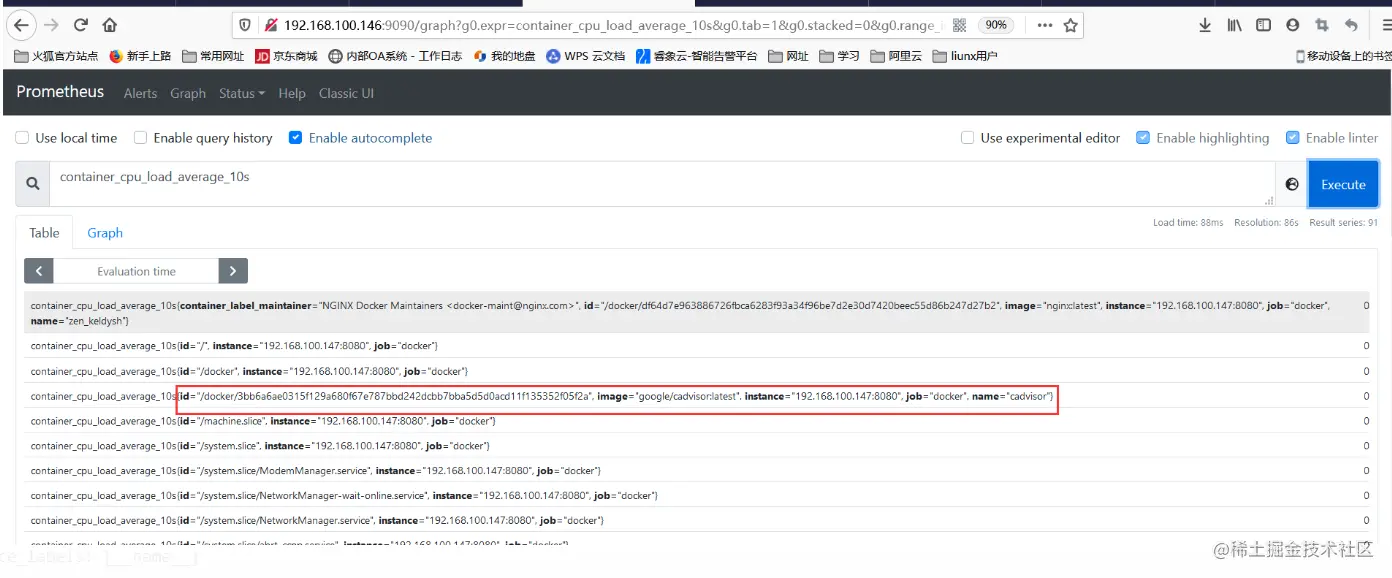The height and width of the screenshot is (578, 1392).
Task: Open the WPS 云文档 bookmark
Action: (586, 56)
